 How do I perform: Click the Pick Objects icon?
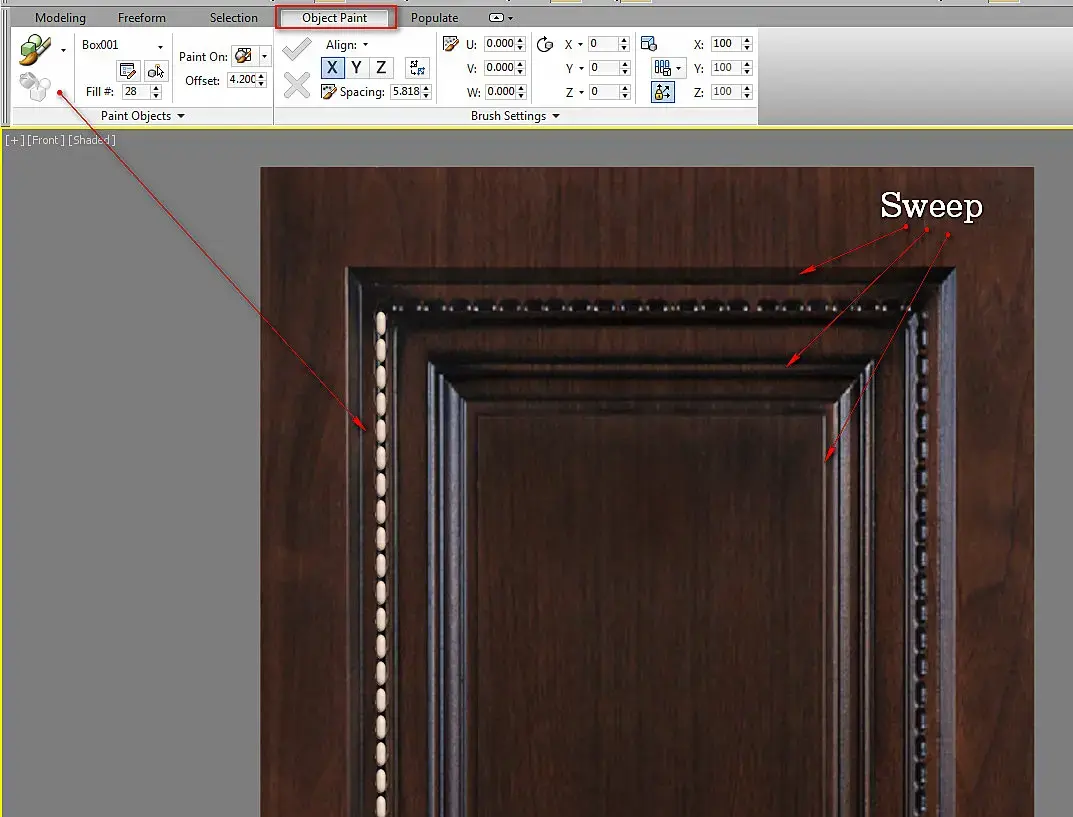point(156,70)
